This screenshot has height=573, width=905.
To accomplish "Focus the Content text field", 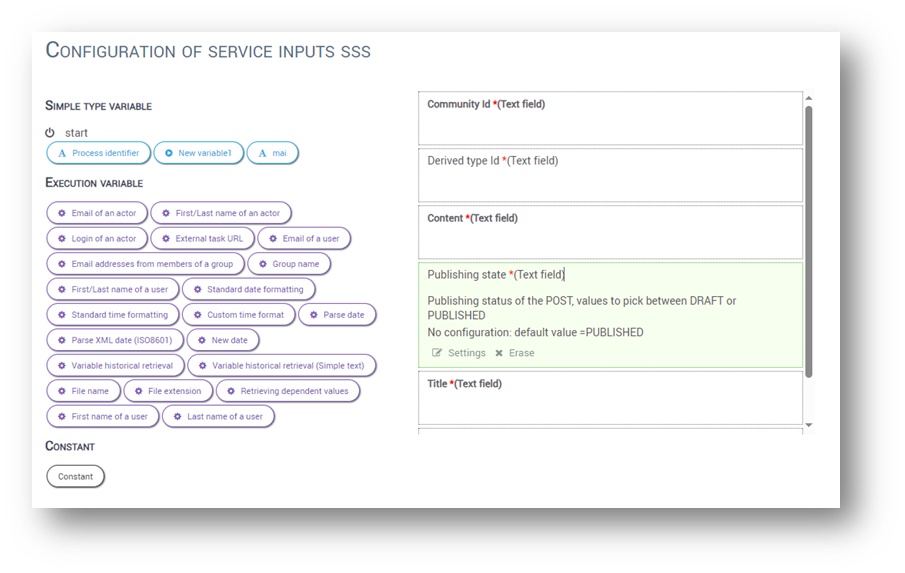I will coord(609,240).
